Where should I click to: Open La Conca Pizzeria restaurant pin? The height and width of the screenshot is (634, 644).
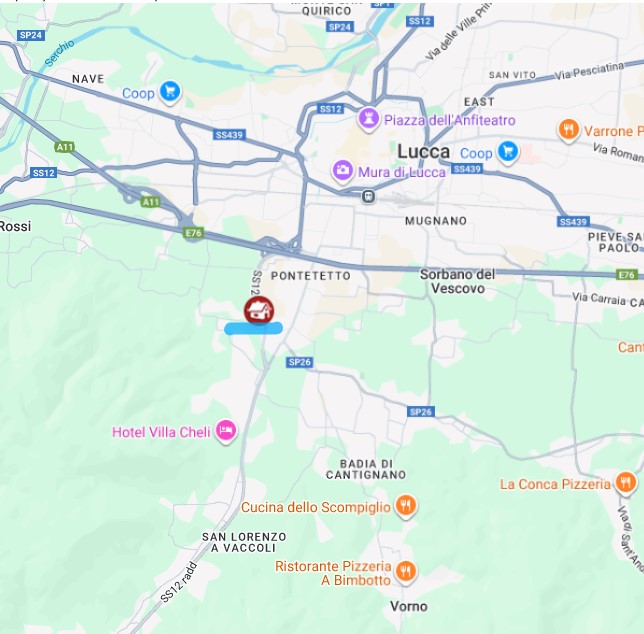(626, 482)
